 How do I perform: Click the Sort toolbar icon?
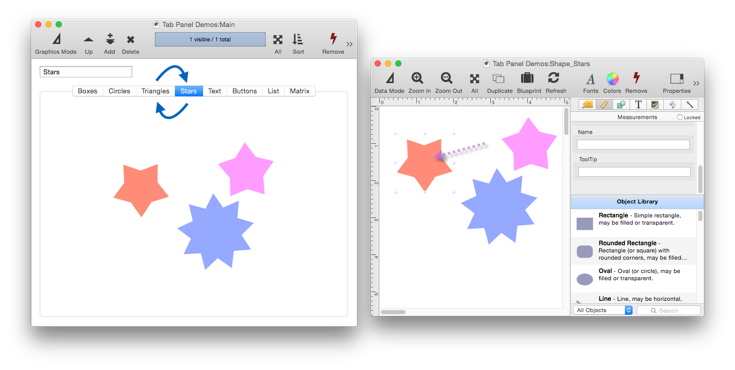pos(298,39)
